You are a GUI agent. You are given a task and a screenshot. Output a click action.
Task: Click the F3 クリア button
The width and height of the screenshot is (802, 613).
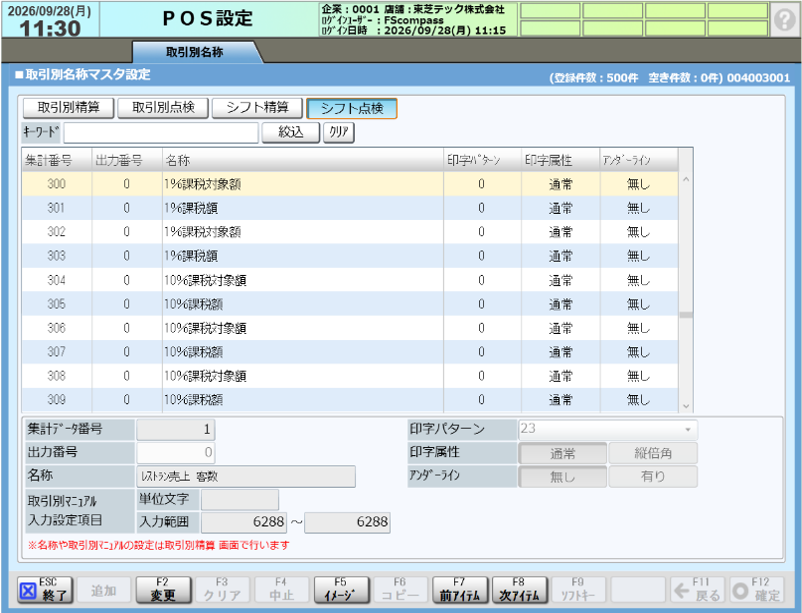pyautogui.click(x=222, y=590)
